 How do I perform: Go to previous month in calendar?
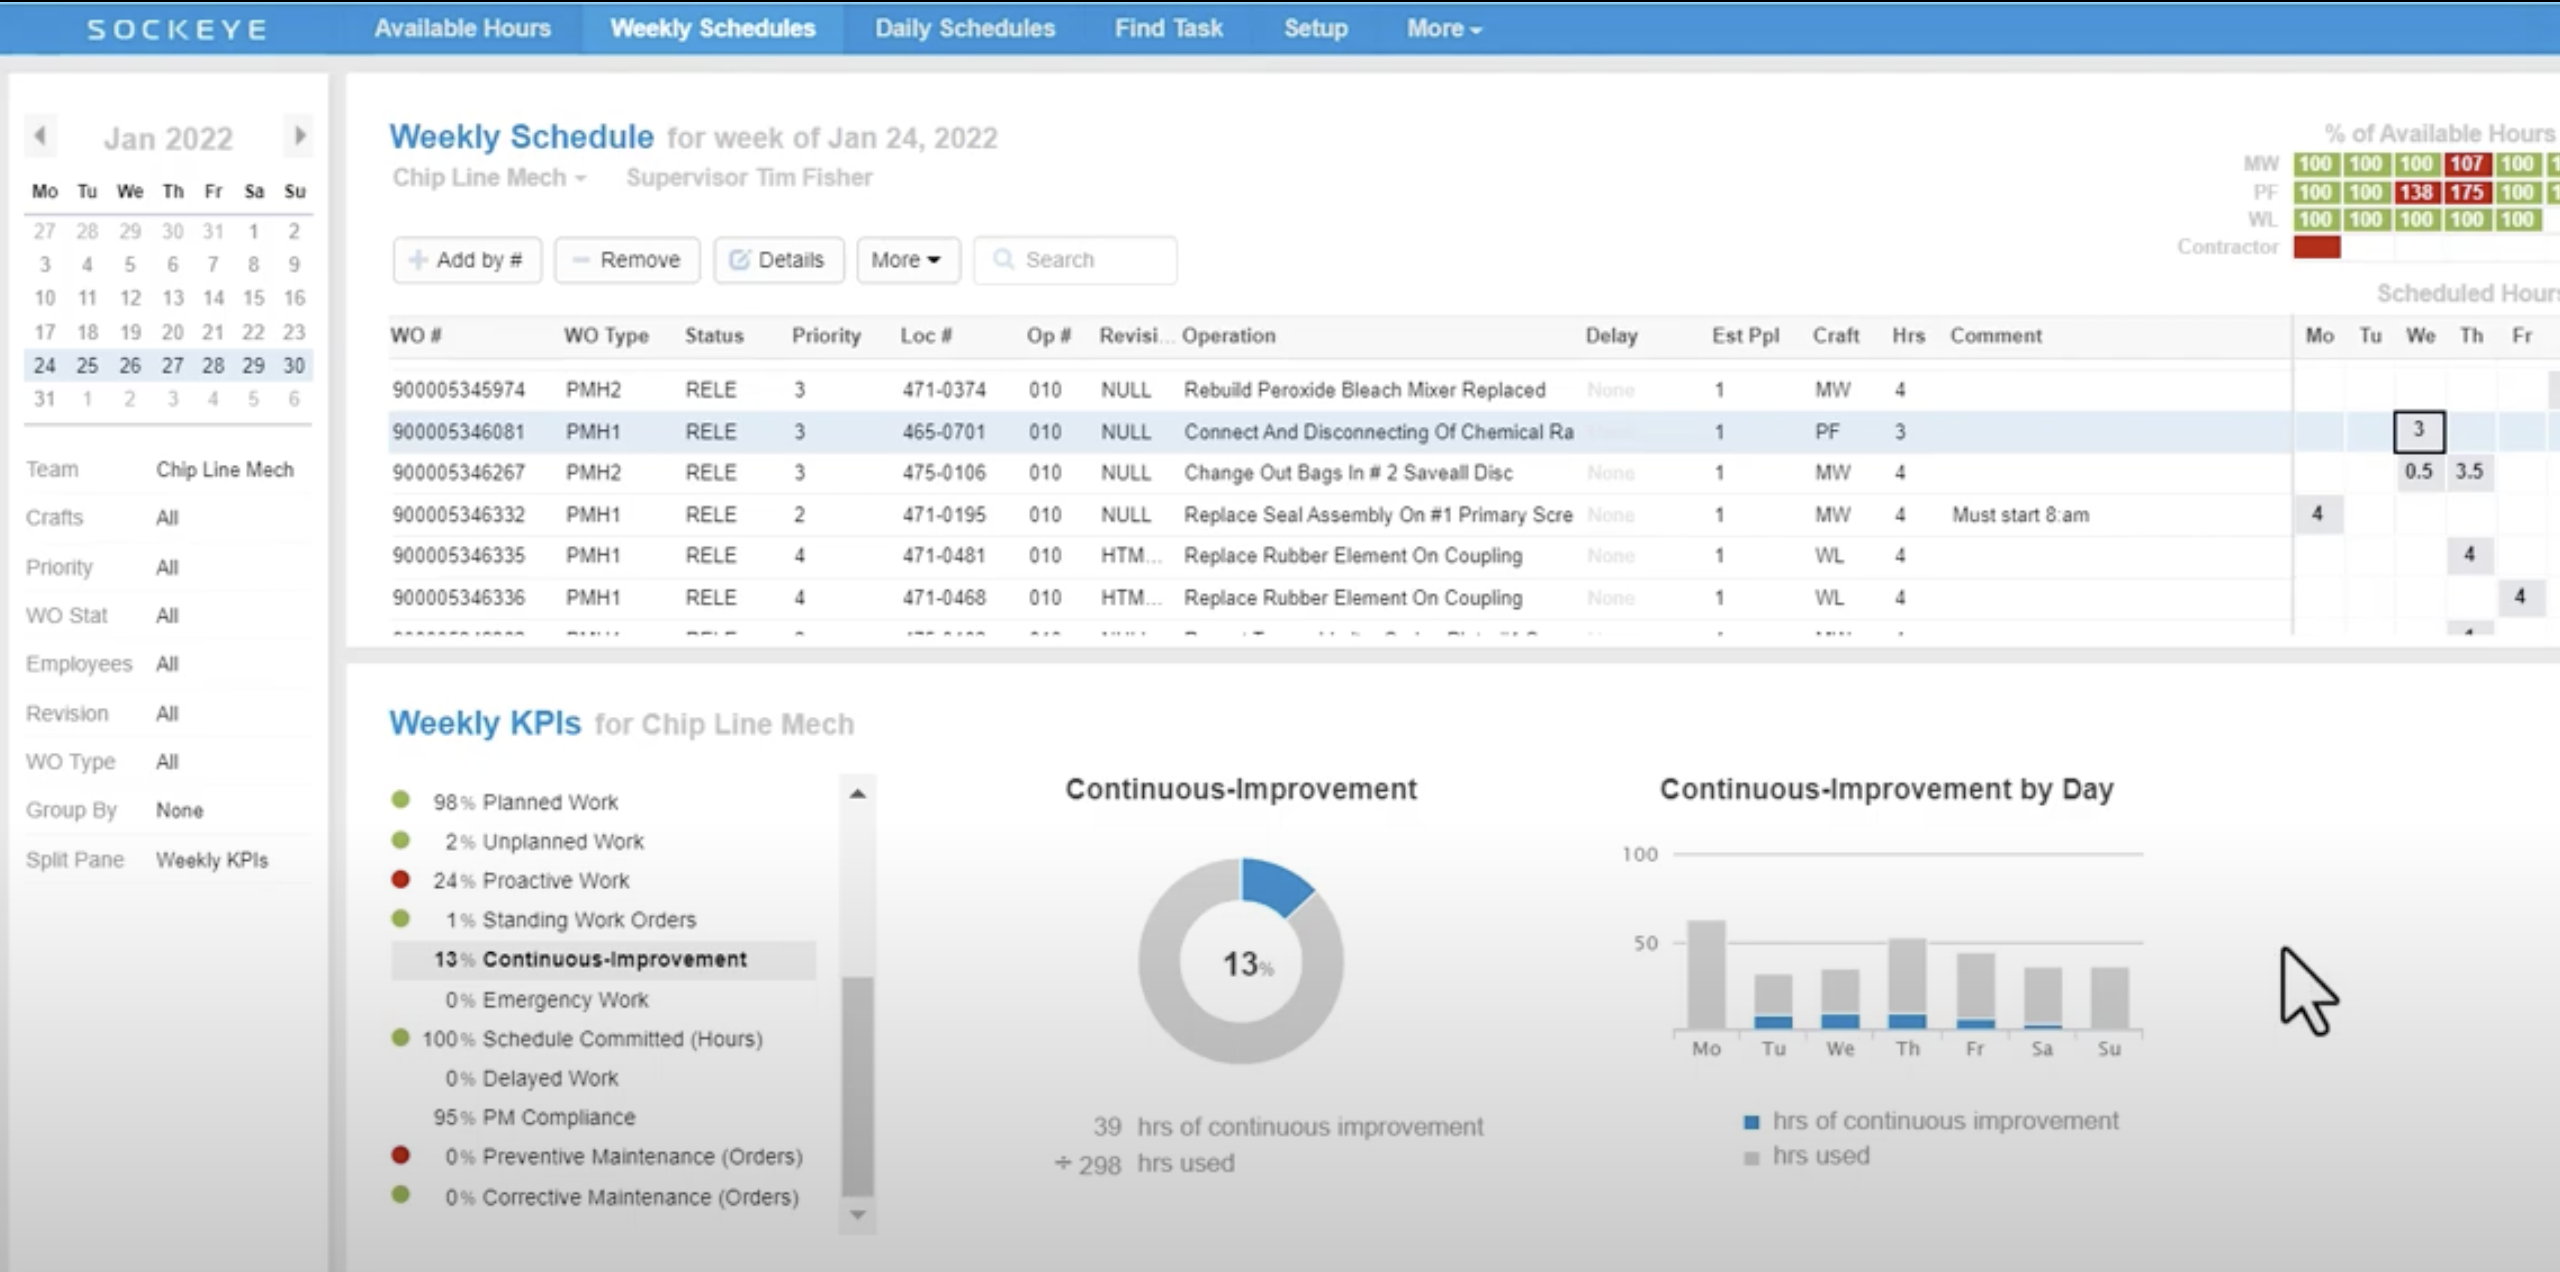(x=40, y=136)
